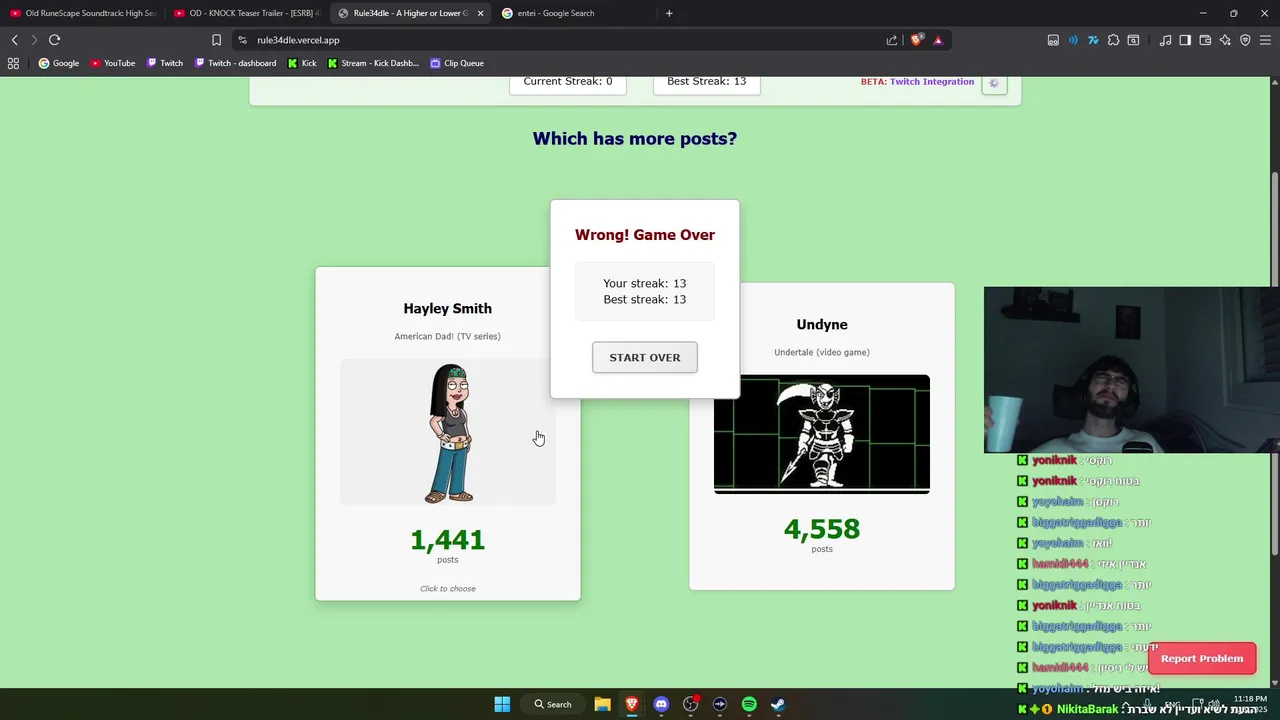
Task: Open Steam from the taskbar
Action: click(778, 704)
